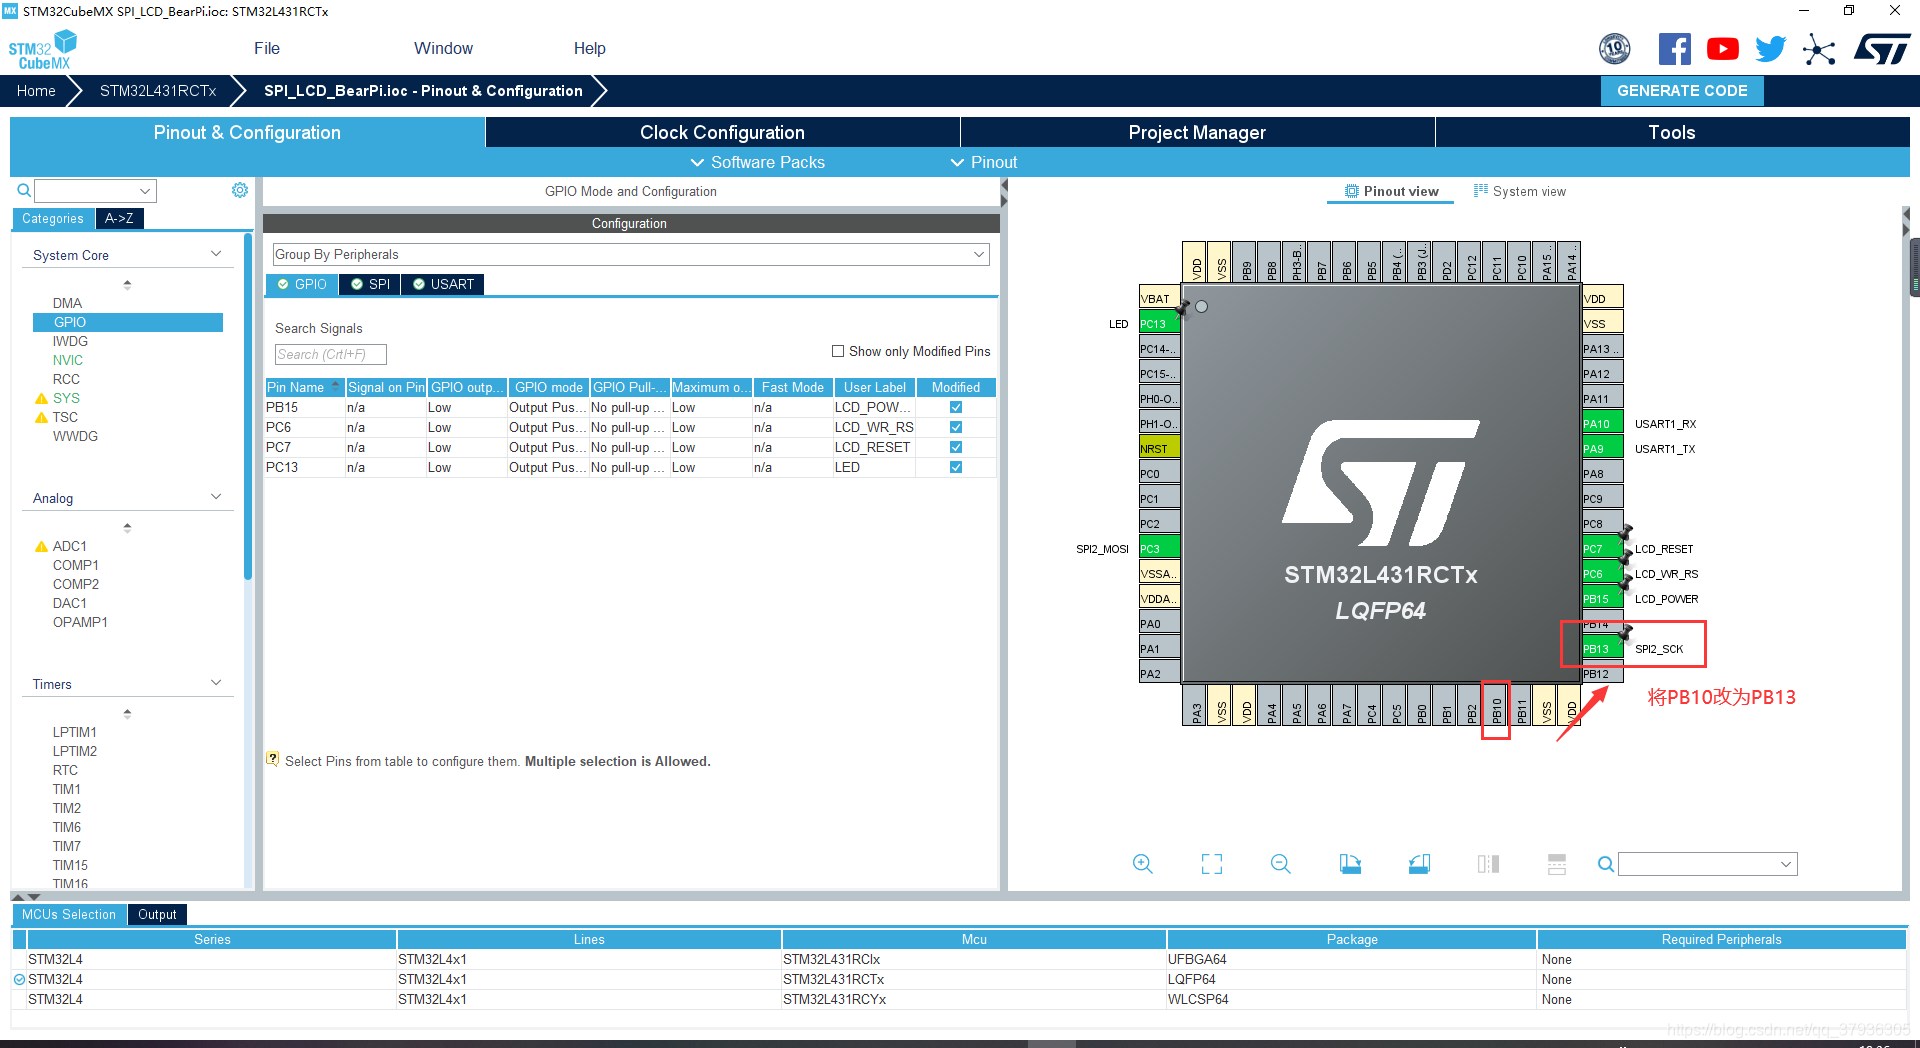
Task: Toggle Modified checkbox for PC7 row
Action: click(x=956, y=447)
